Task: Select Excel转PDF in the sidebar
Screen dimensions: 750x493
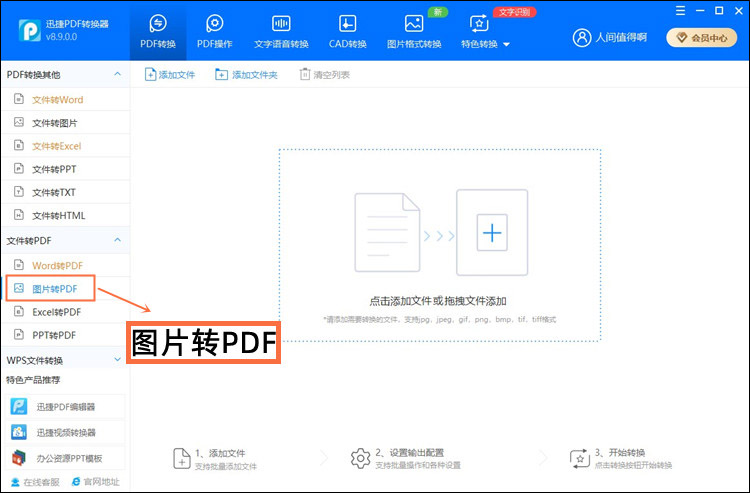Action: click(x=66, y=312)
